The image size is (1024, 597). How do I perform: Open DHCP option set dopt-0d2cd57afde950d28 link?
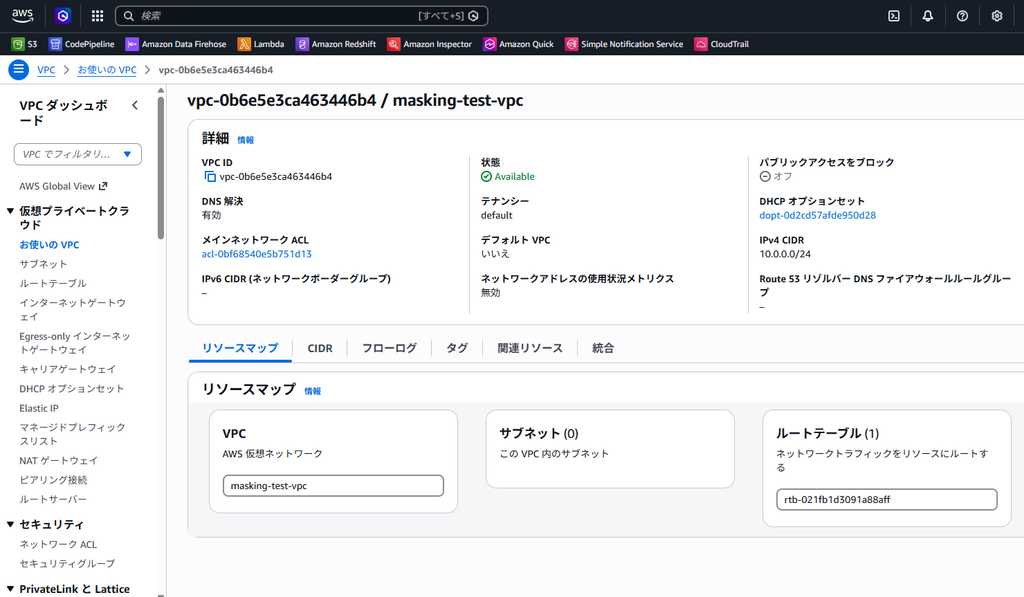click(x=818, y=215)
